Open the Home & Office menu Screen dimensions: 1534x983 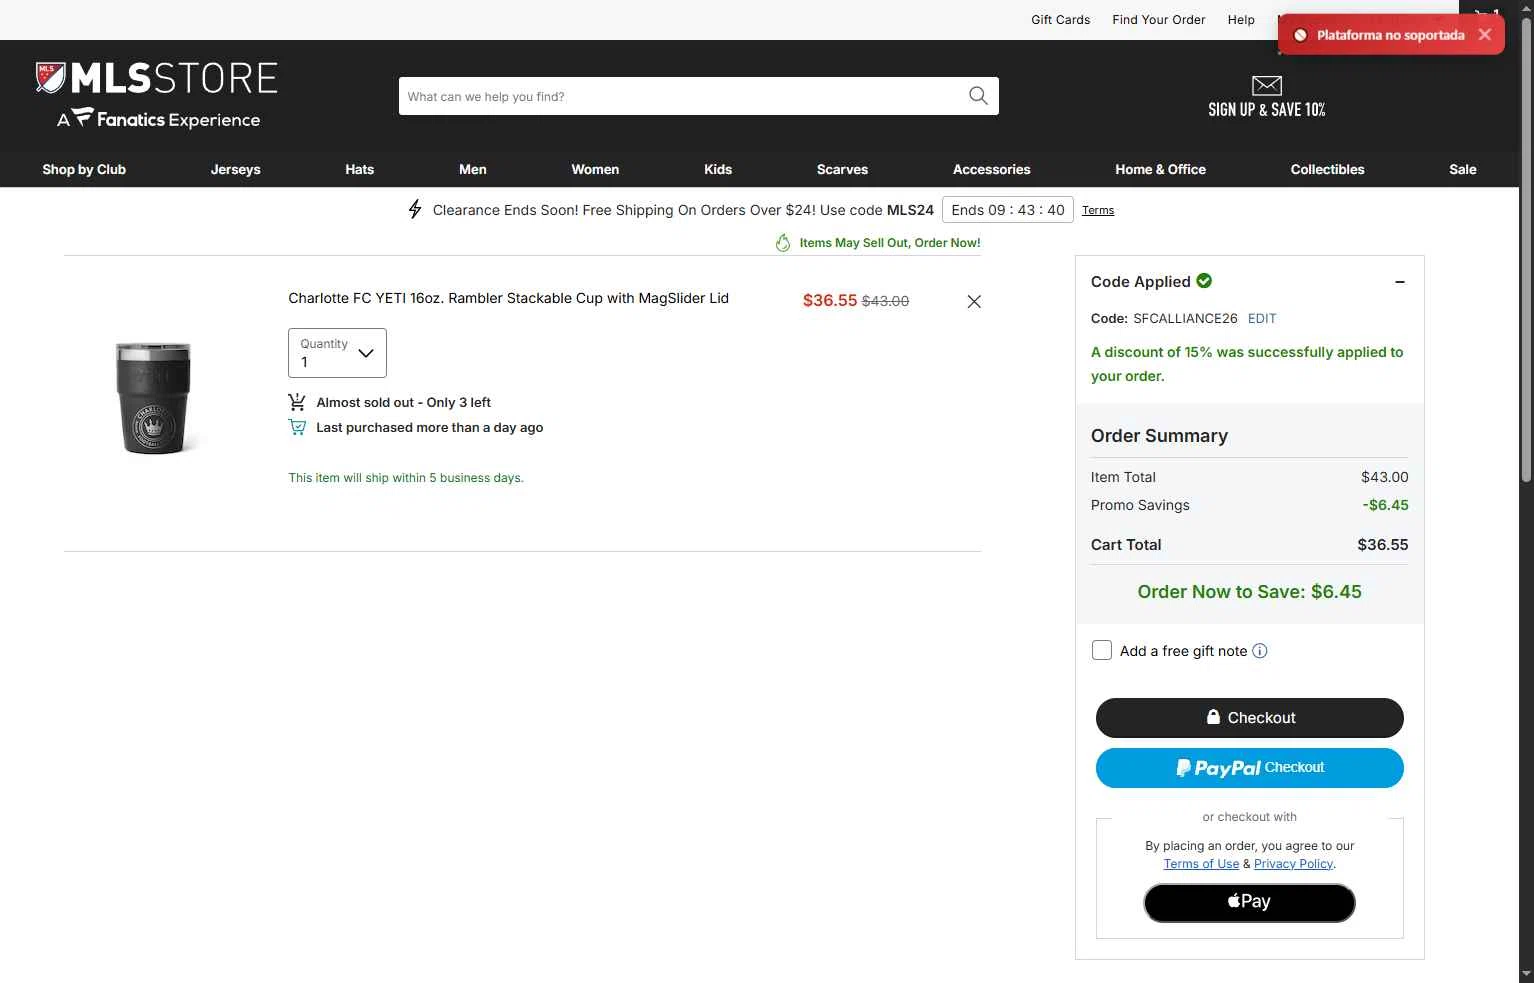coord(1161,170)
